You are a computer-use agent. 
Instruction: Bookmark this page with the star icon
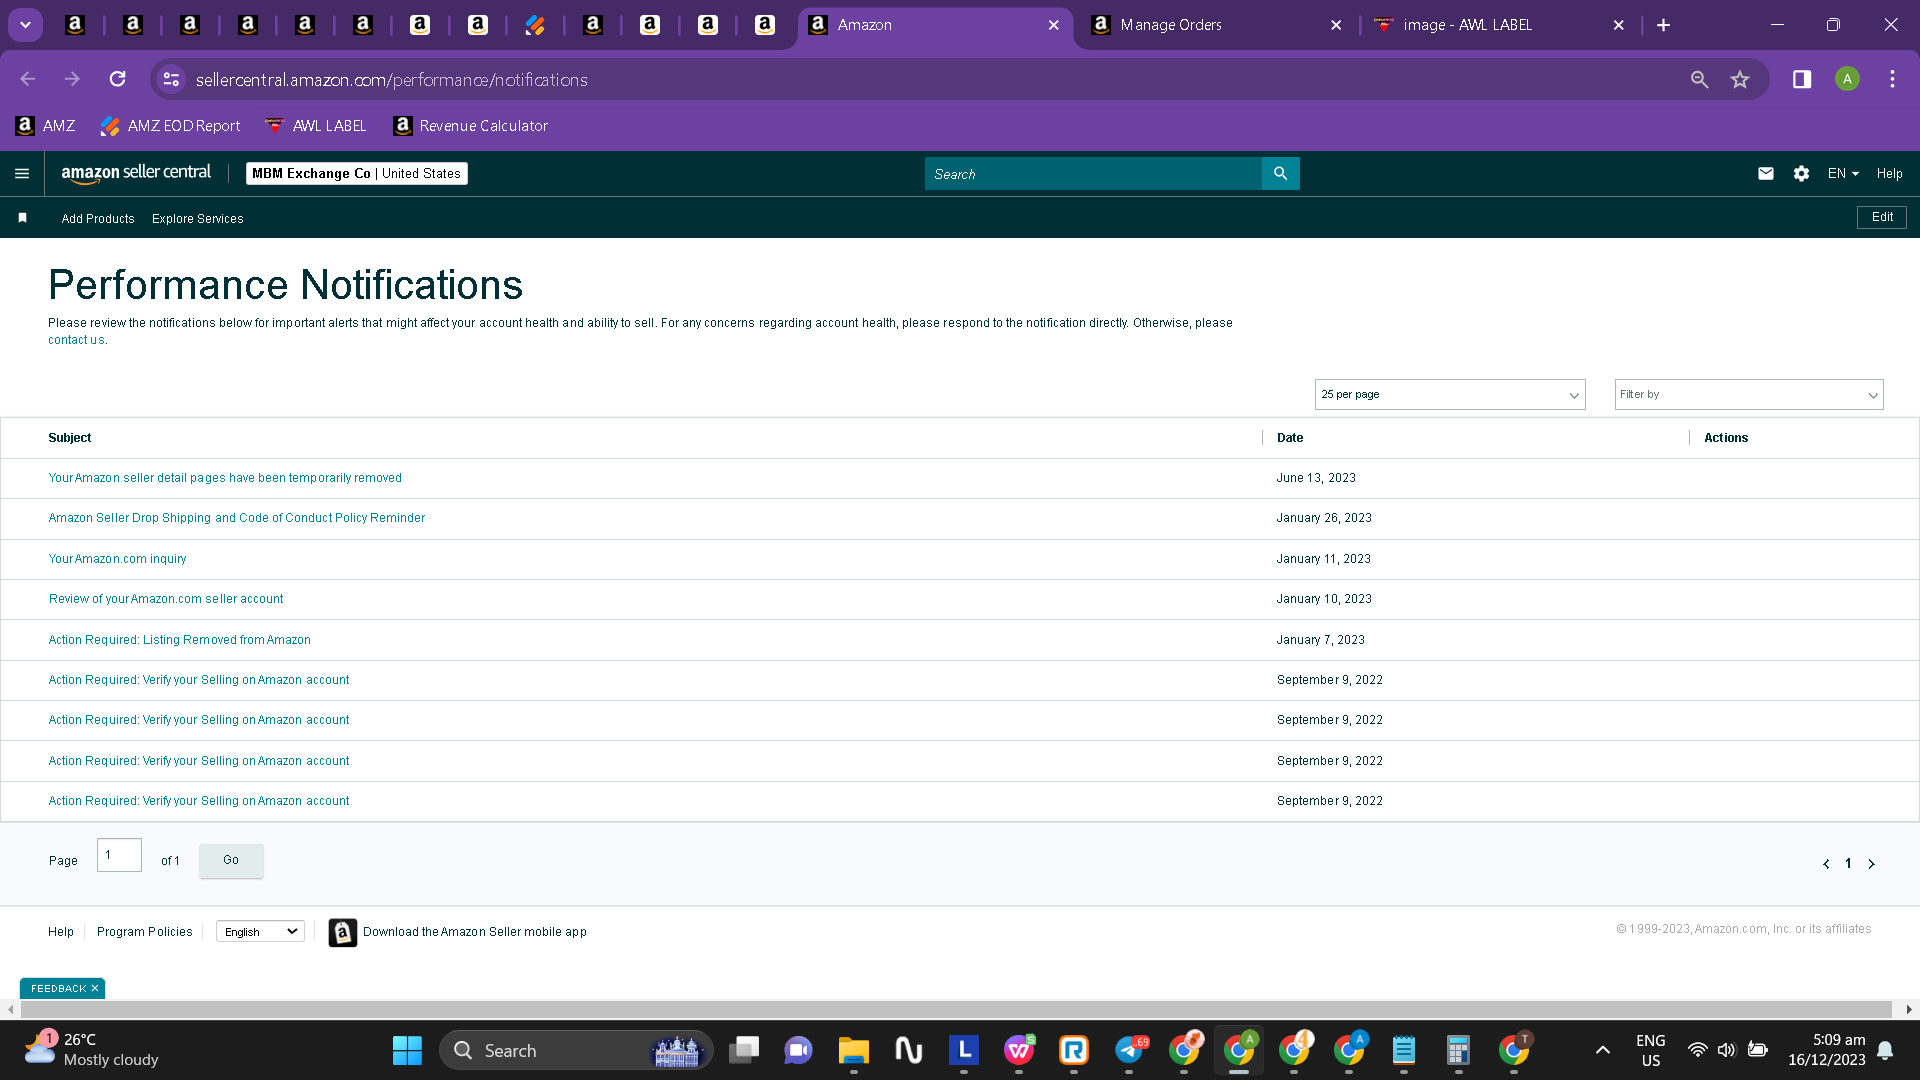click(1740, 80)
